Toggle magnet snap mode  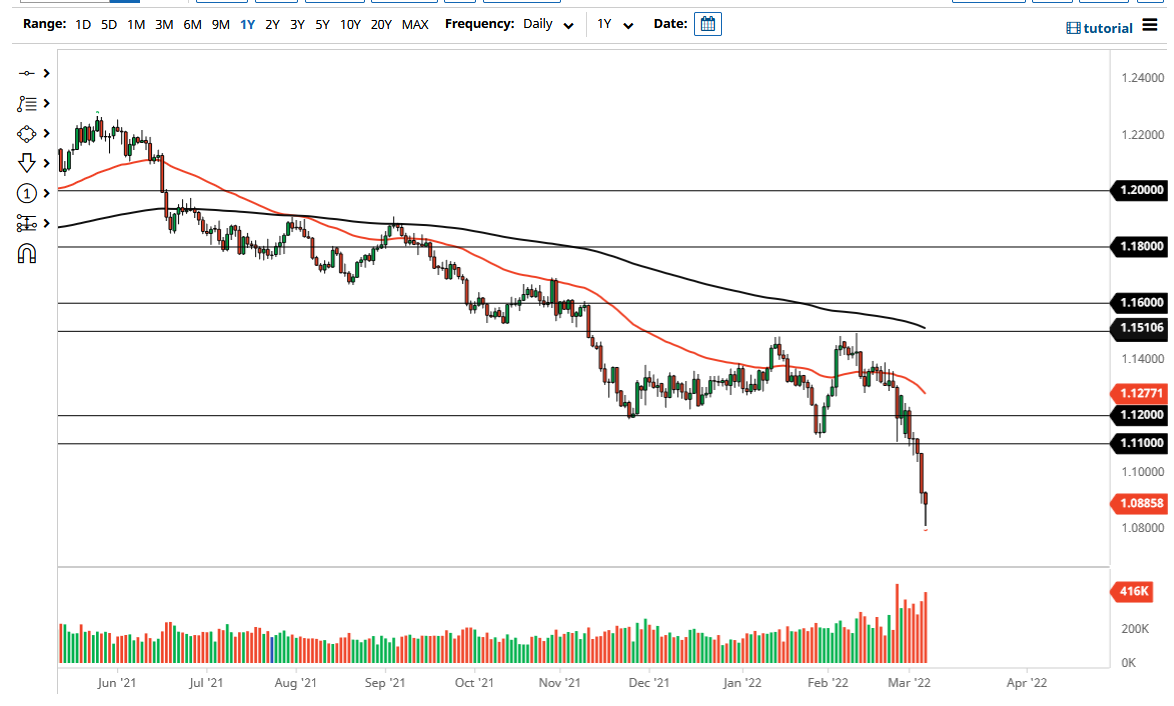coord(26,253)
